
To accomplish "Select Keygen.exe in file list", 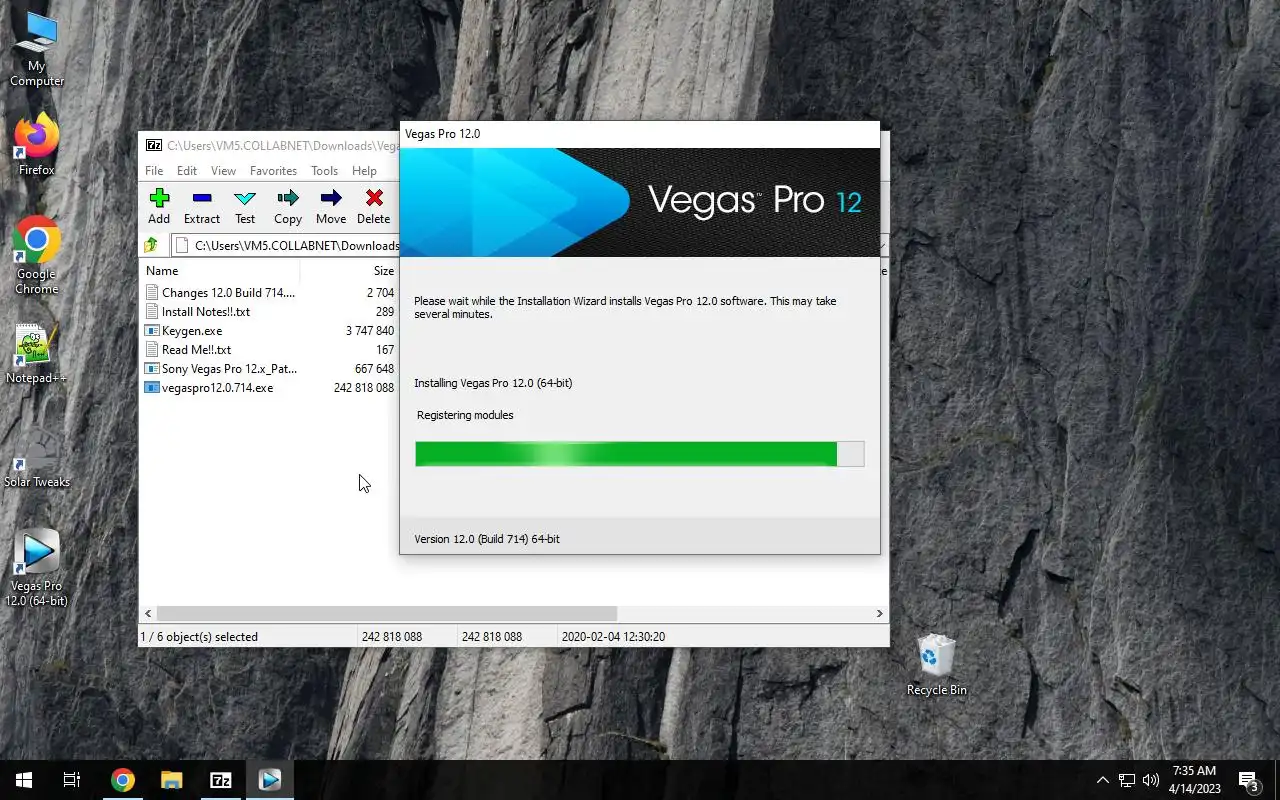I will 184,331.
